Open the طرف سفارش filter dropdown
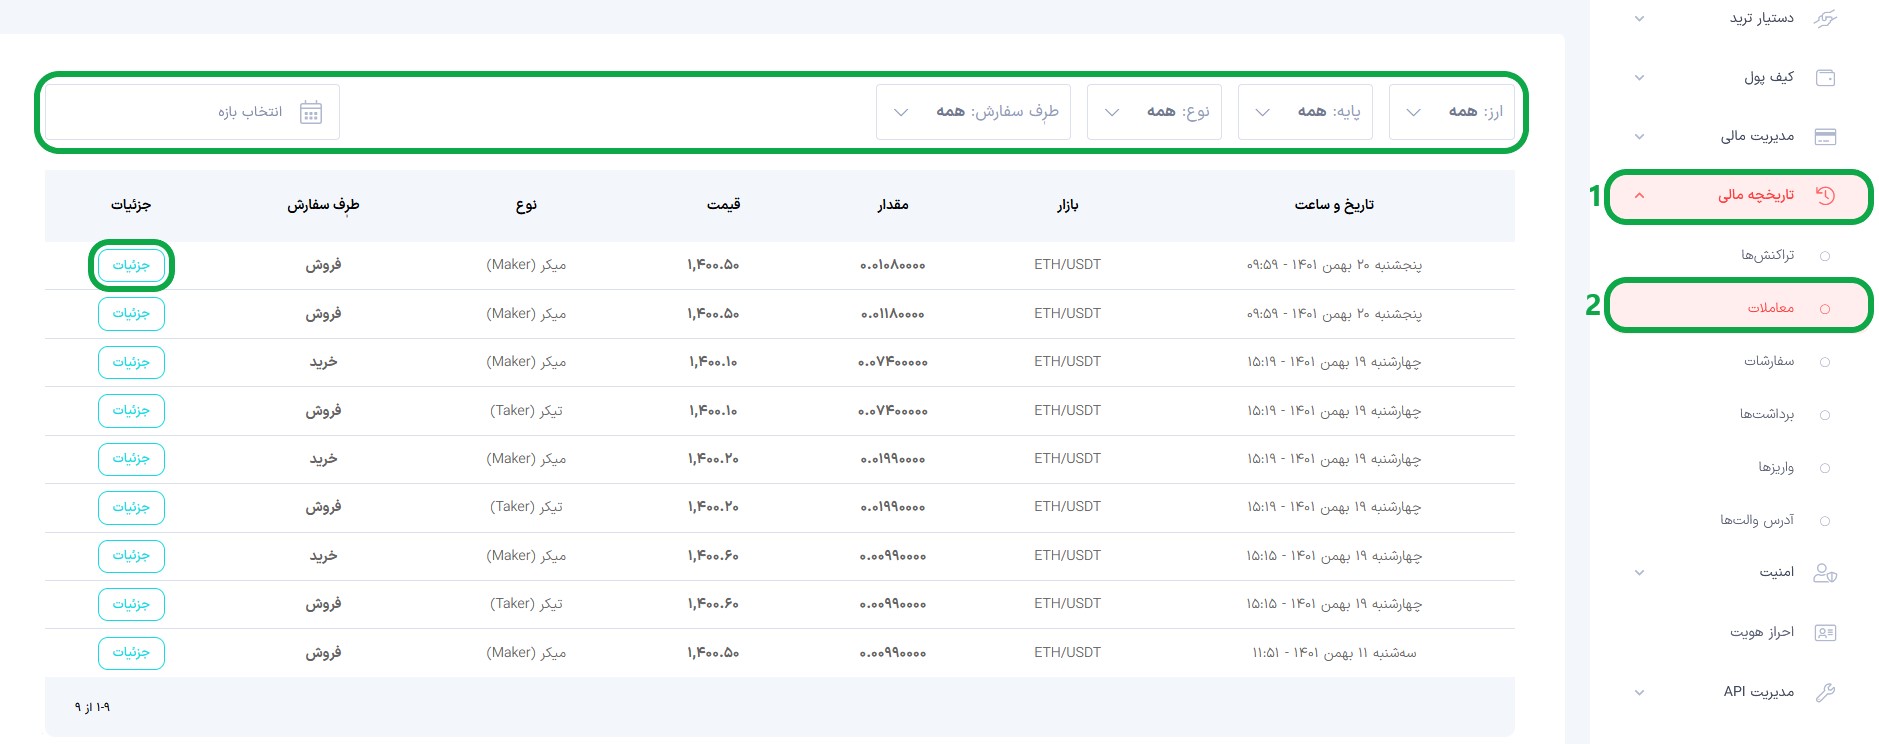This screenshot has height=744, width=1879. pyautogui.click(x=973, y=112)
